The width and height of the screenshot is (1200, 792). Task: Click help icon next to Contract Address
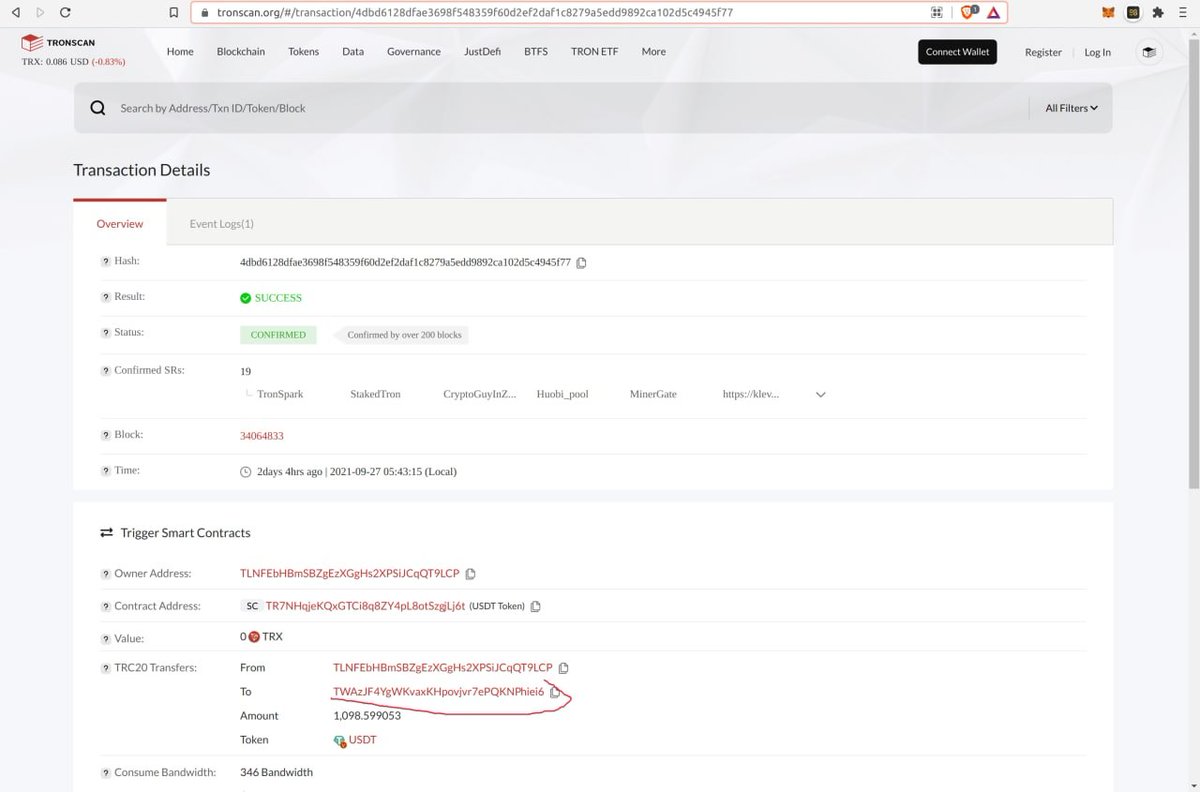[x=105, y=606]
